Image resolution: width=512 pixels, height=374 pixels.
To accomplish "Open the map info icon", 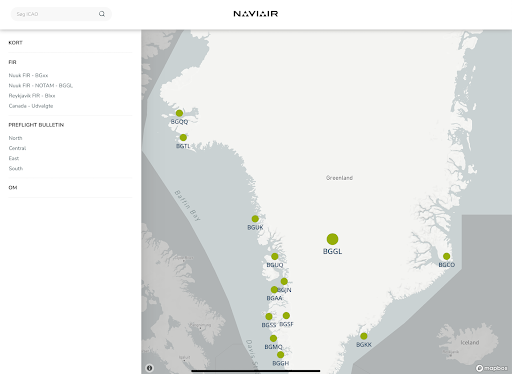I will [150, 368].
